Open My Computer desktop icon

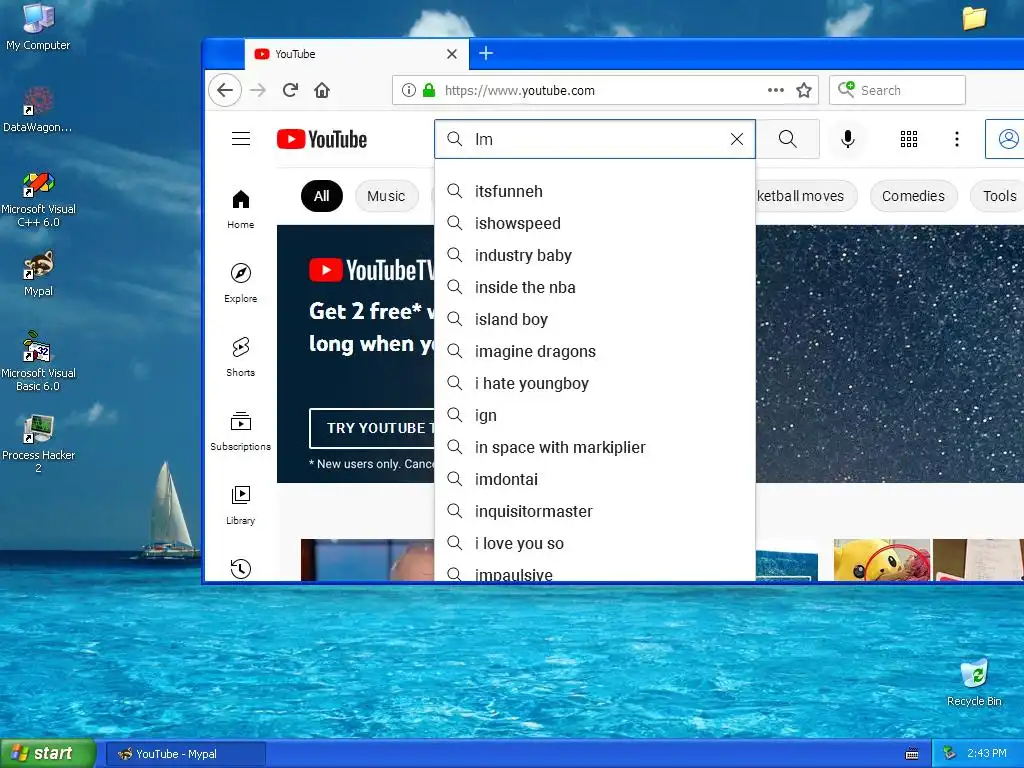(x=38, y=27)
